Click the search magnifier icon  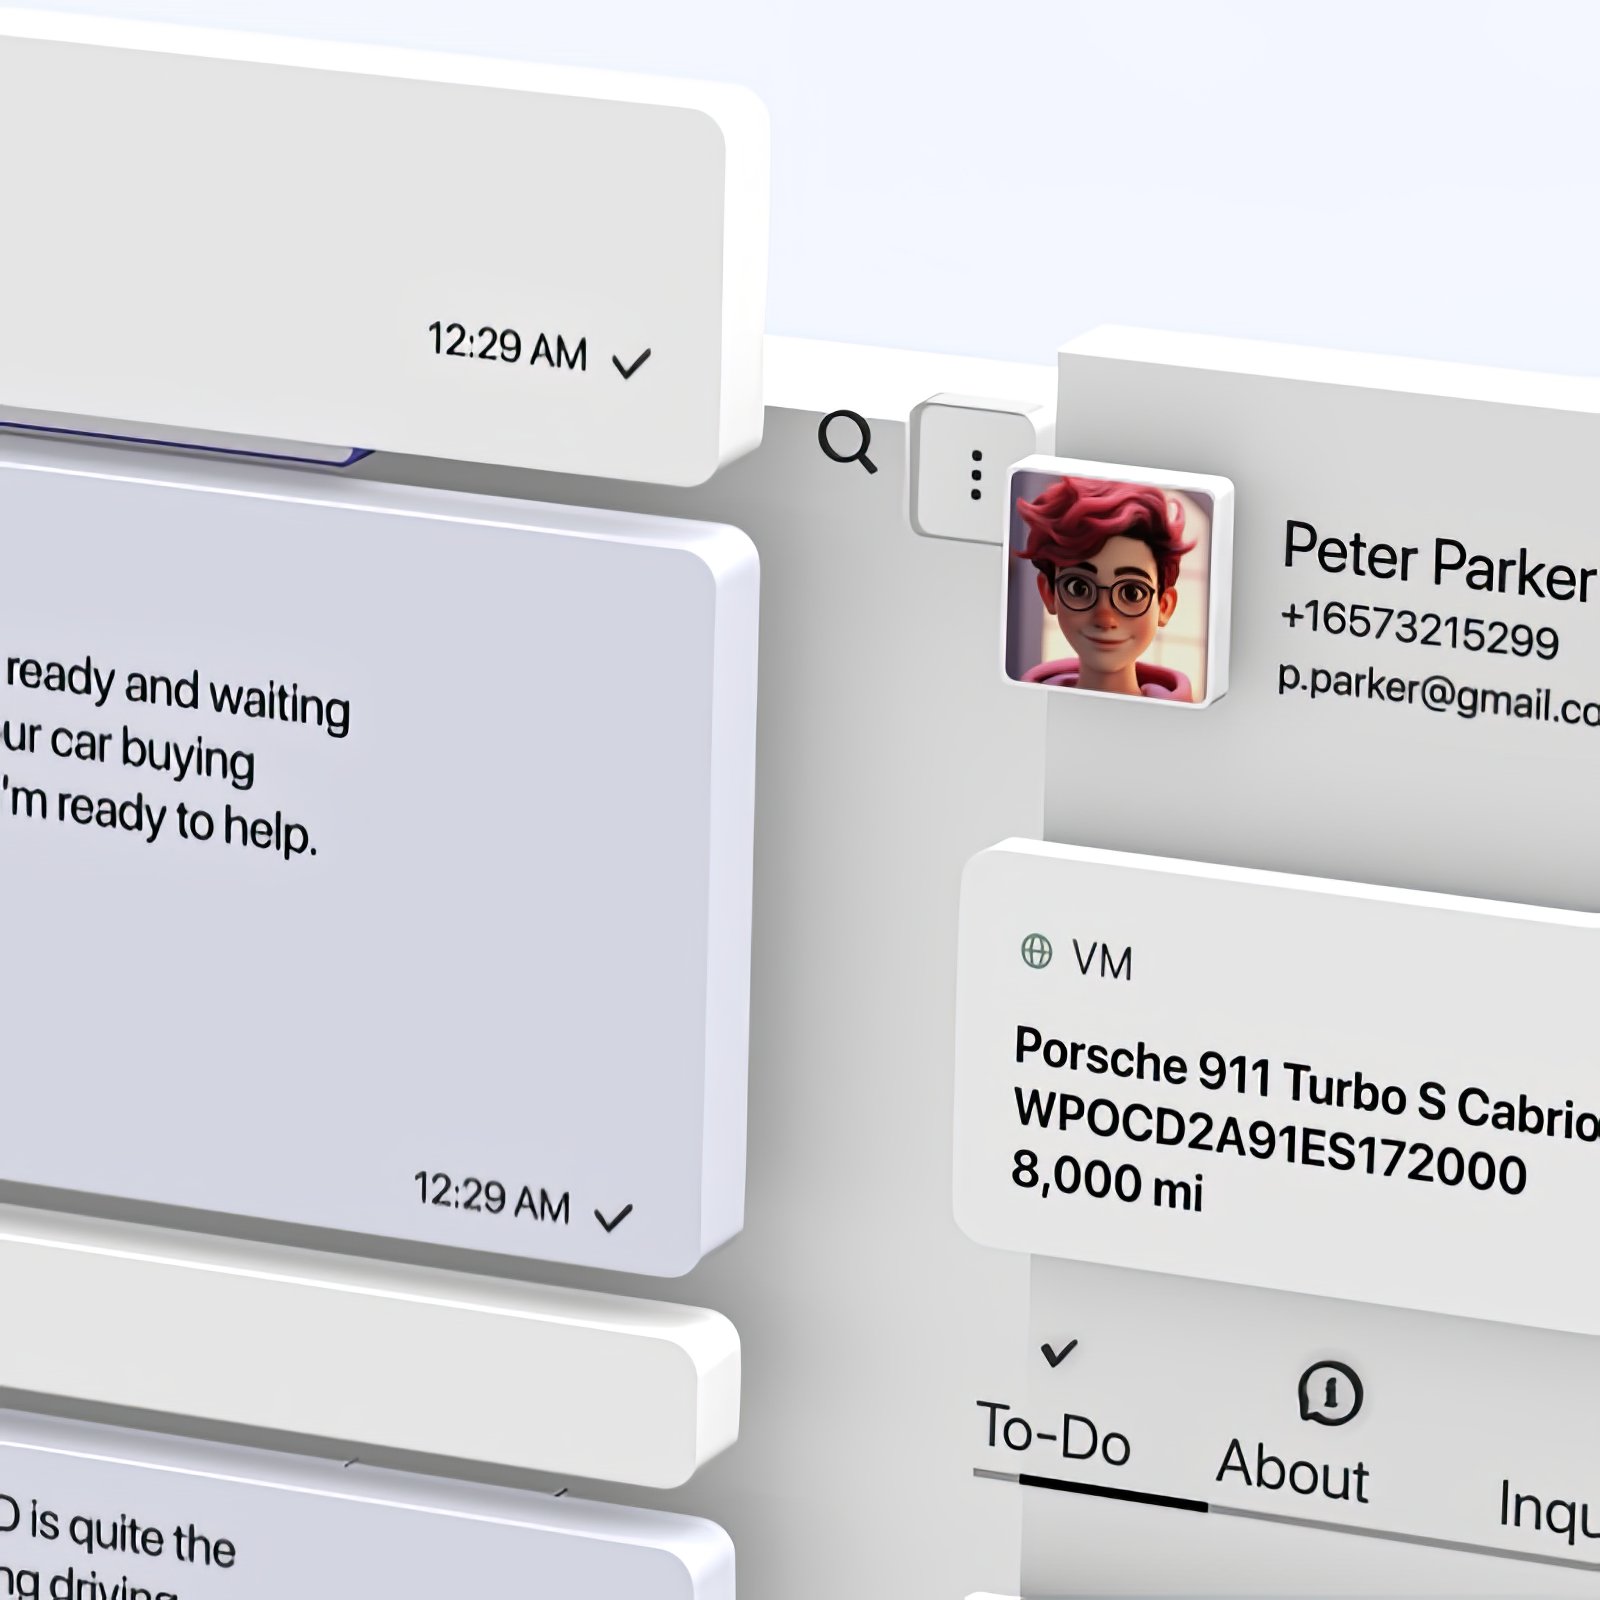tap(847, 441)
